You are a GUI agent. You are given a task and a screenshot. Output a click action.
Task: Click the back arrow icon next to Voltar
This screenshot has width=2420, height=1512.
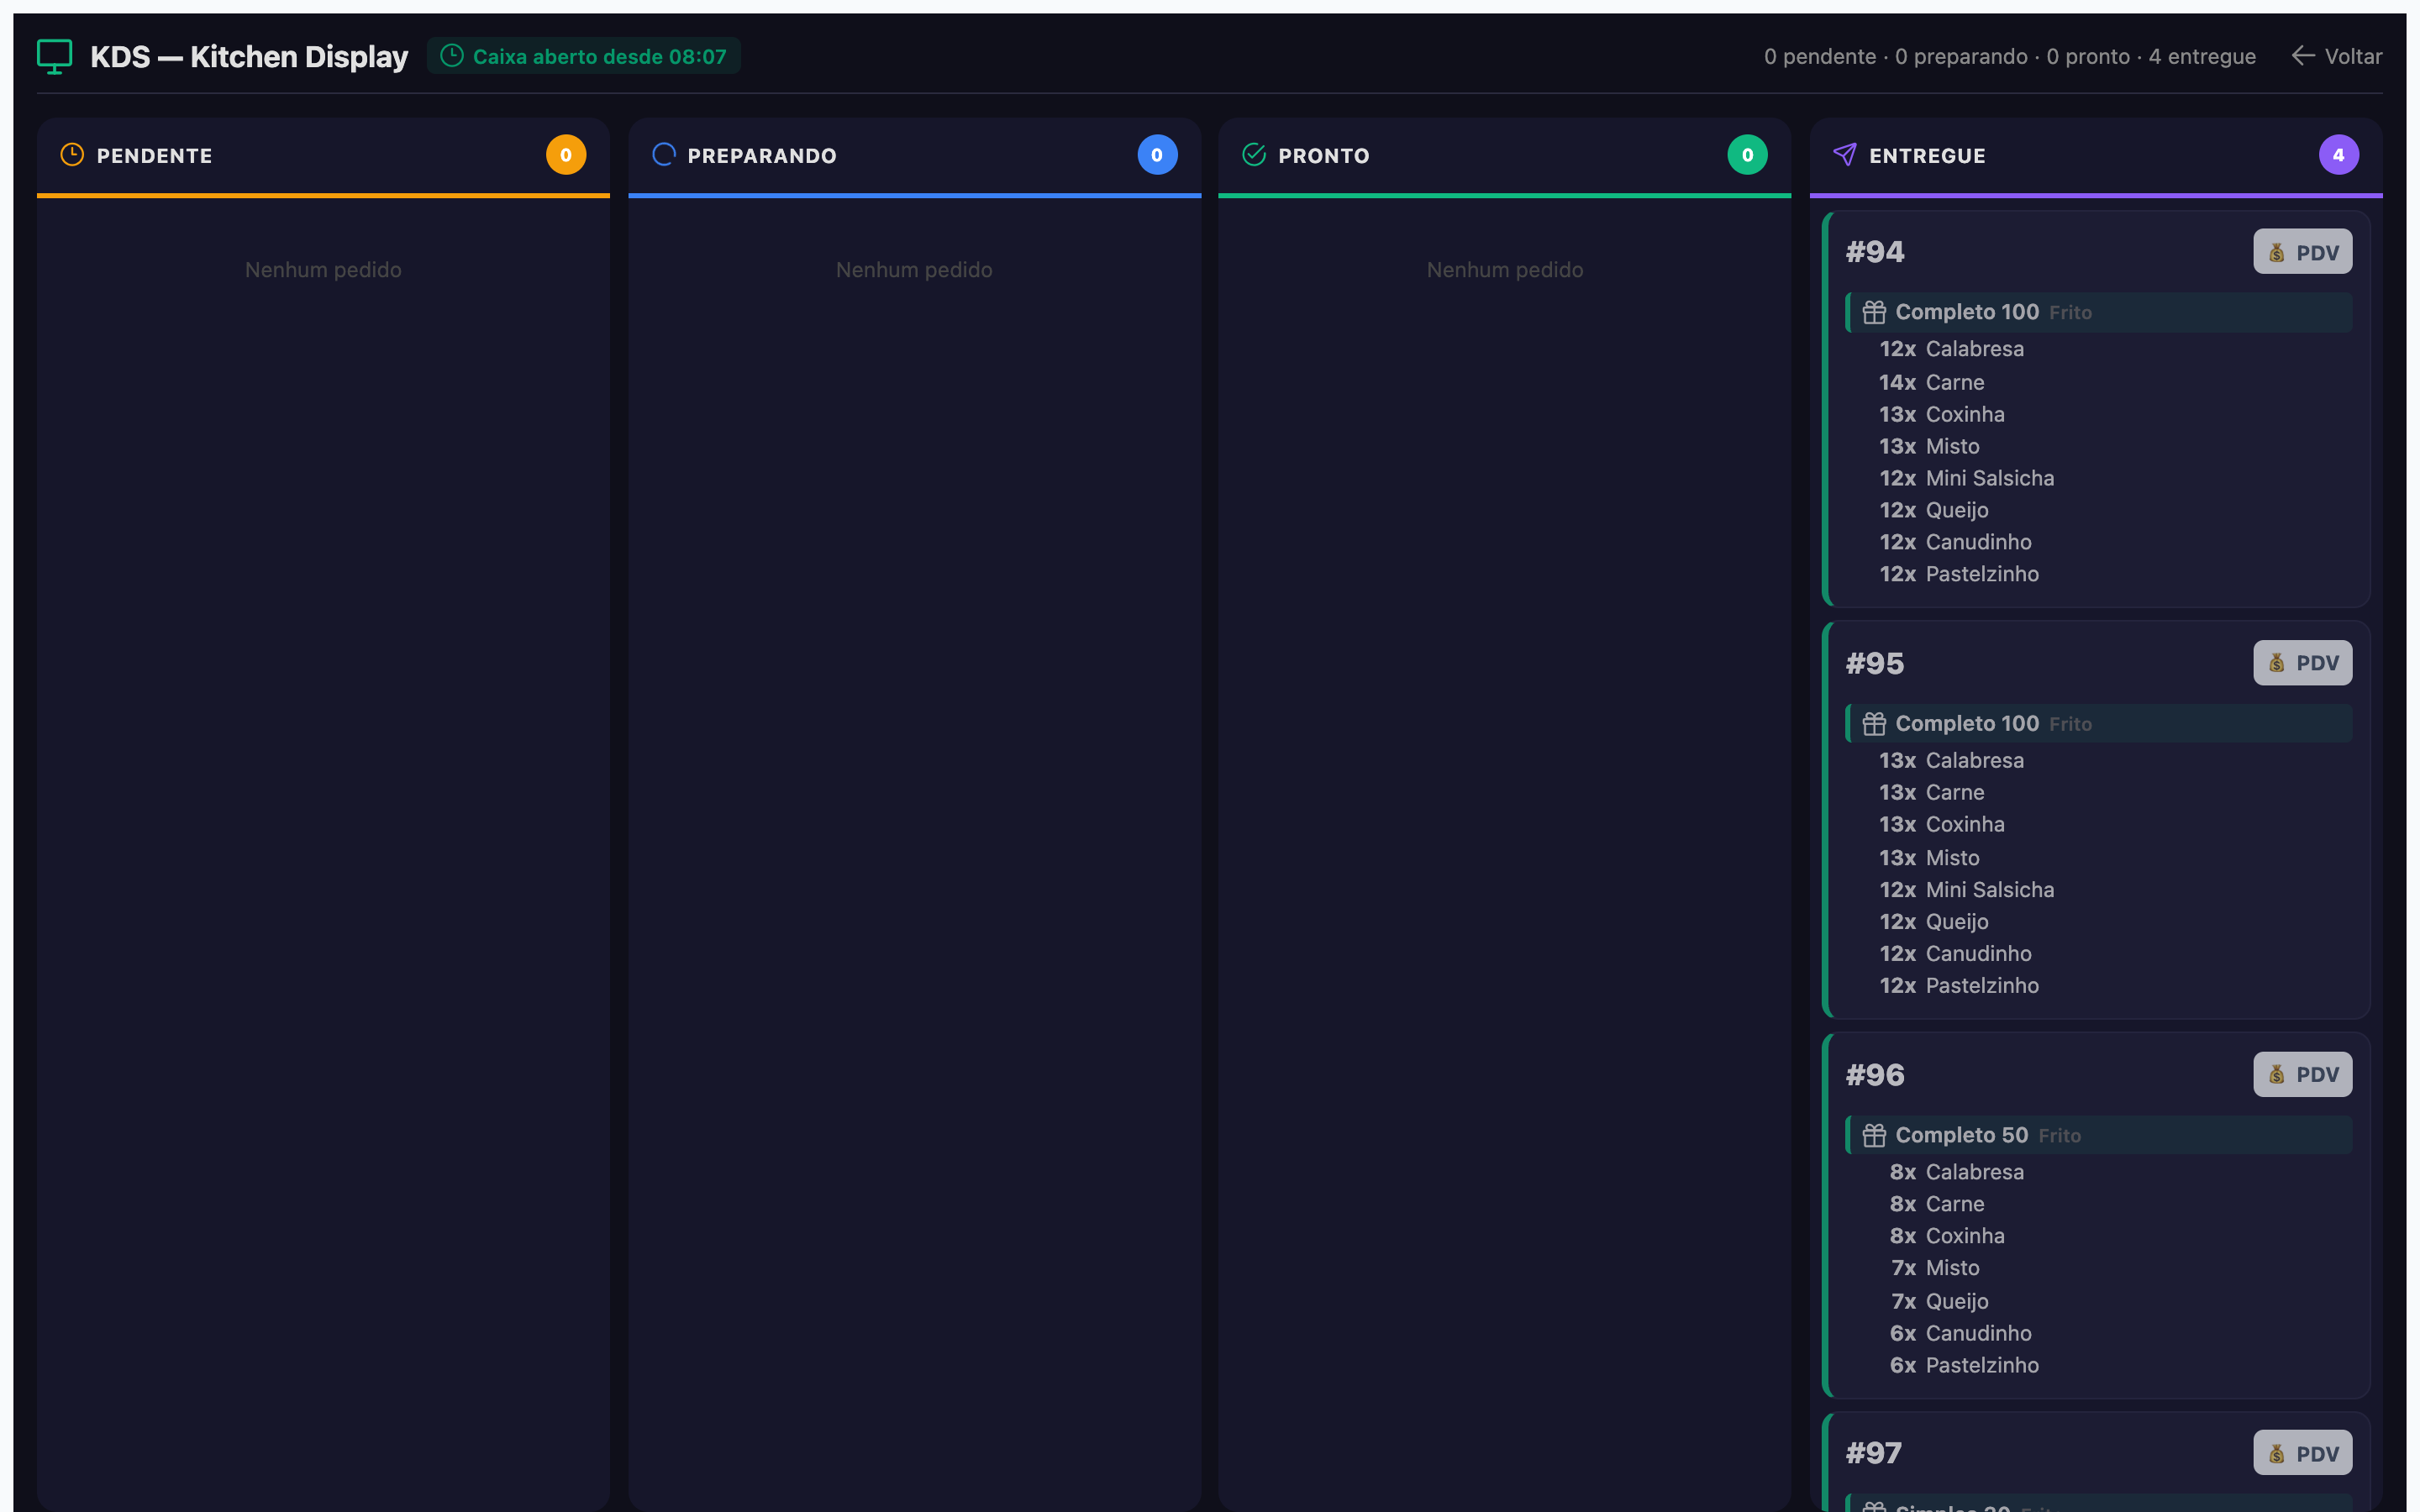[x=2303, y=56]
